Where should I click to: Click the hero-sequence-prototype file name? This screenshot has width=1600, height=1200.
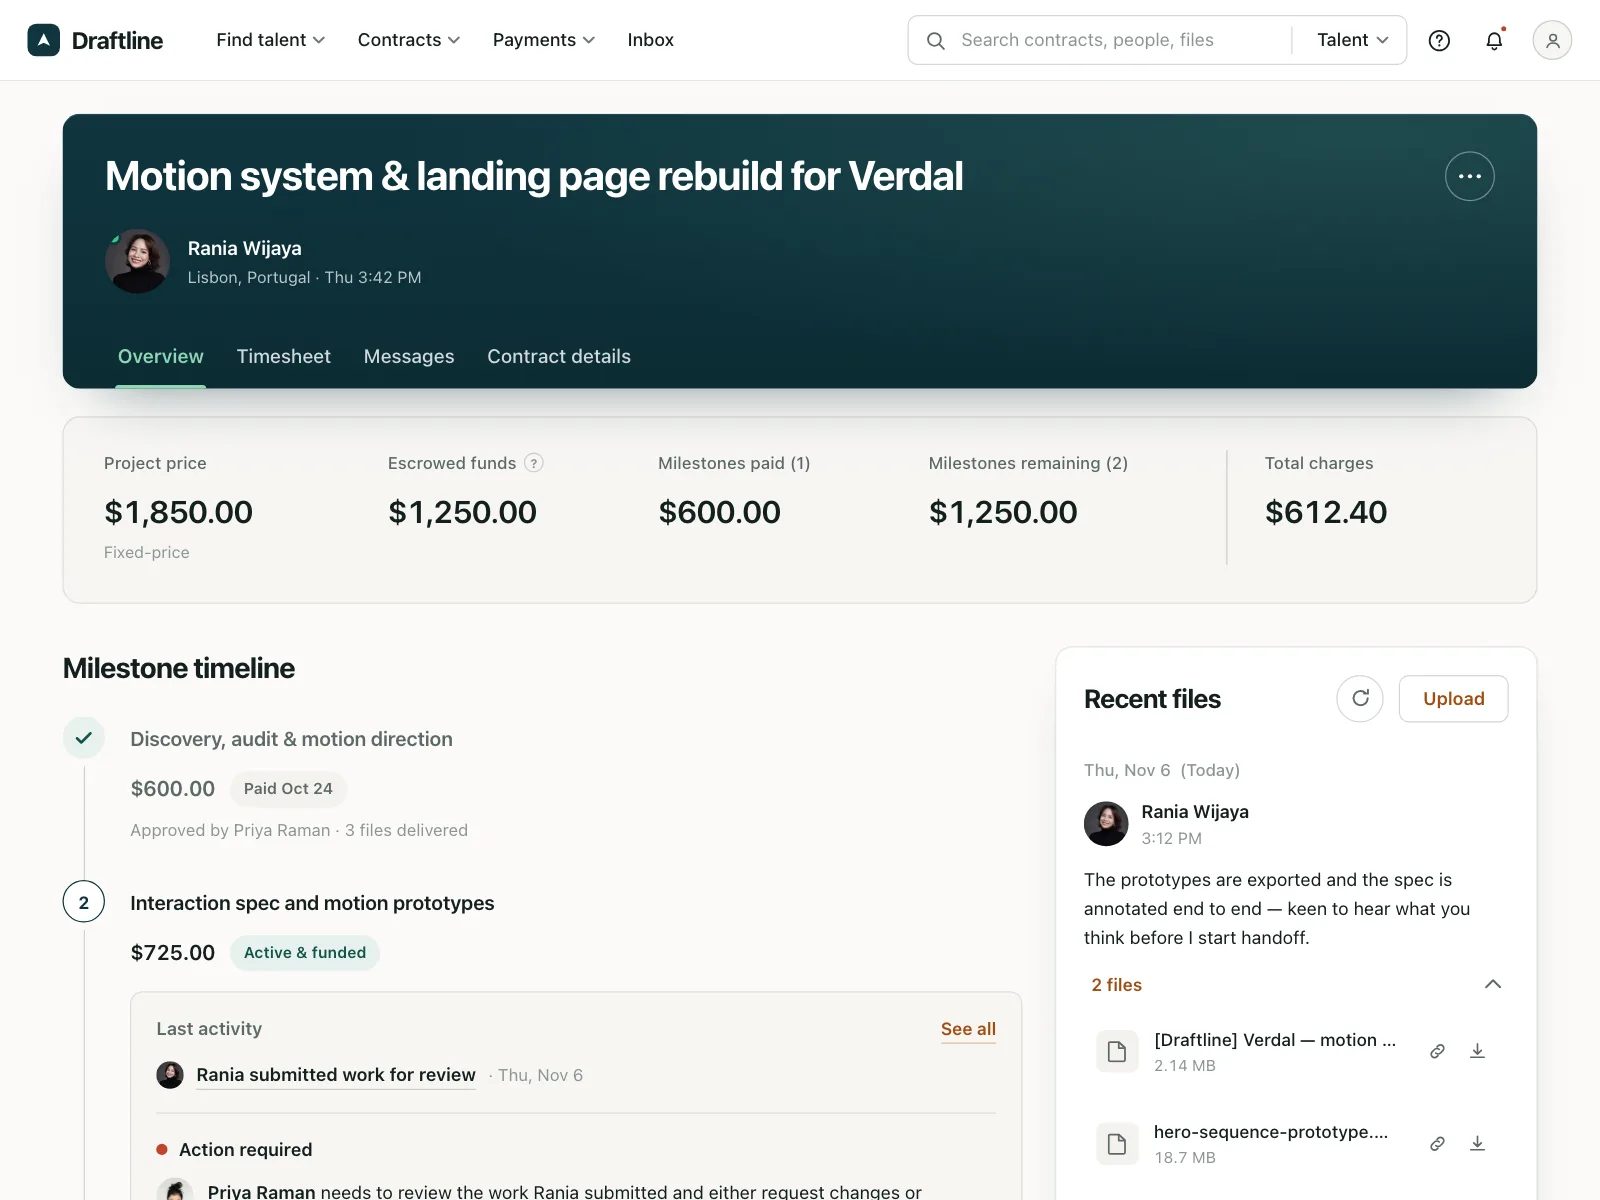tap(1271, 1132)
